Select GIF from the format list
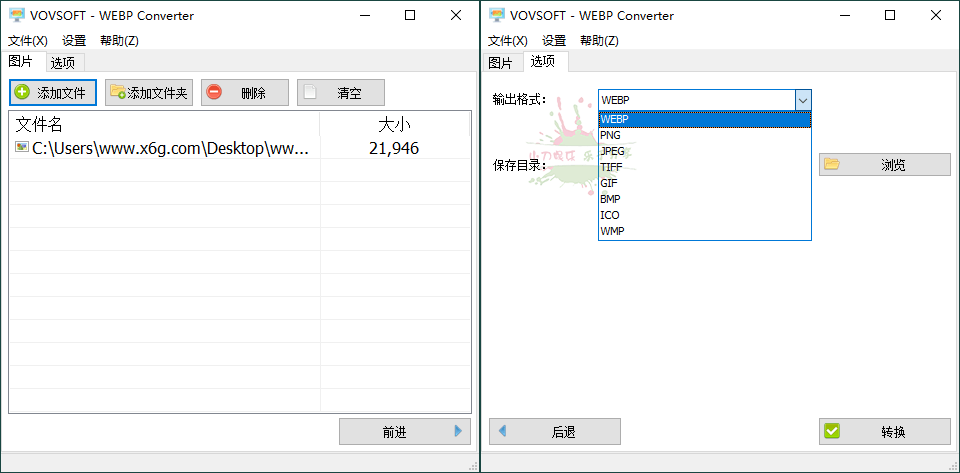The height and width of the screenshot is (473, 960). [608, 183]
